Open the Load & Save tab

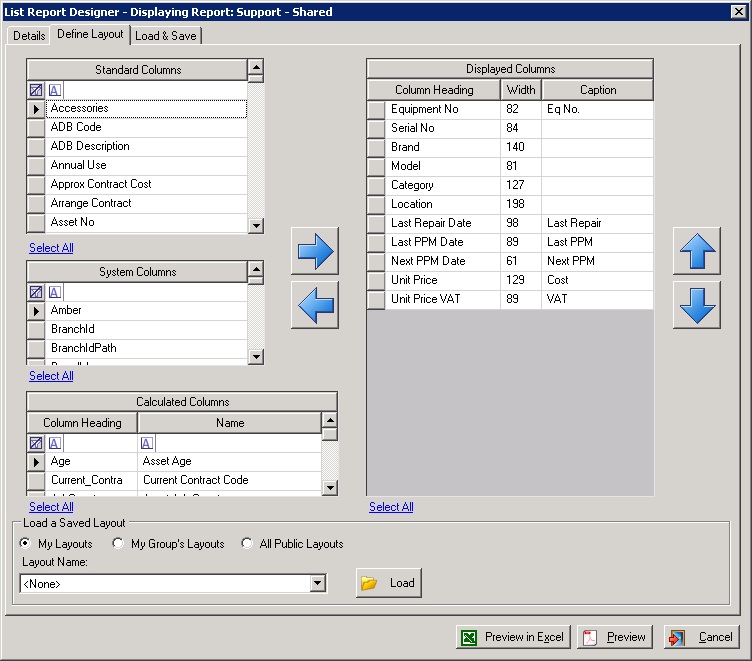[x=166, y=36]
